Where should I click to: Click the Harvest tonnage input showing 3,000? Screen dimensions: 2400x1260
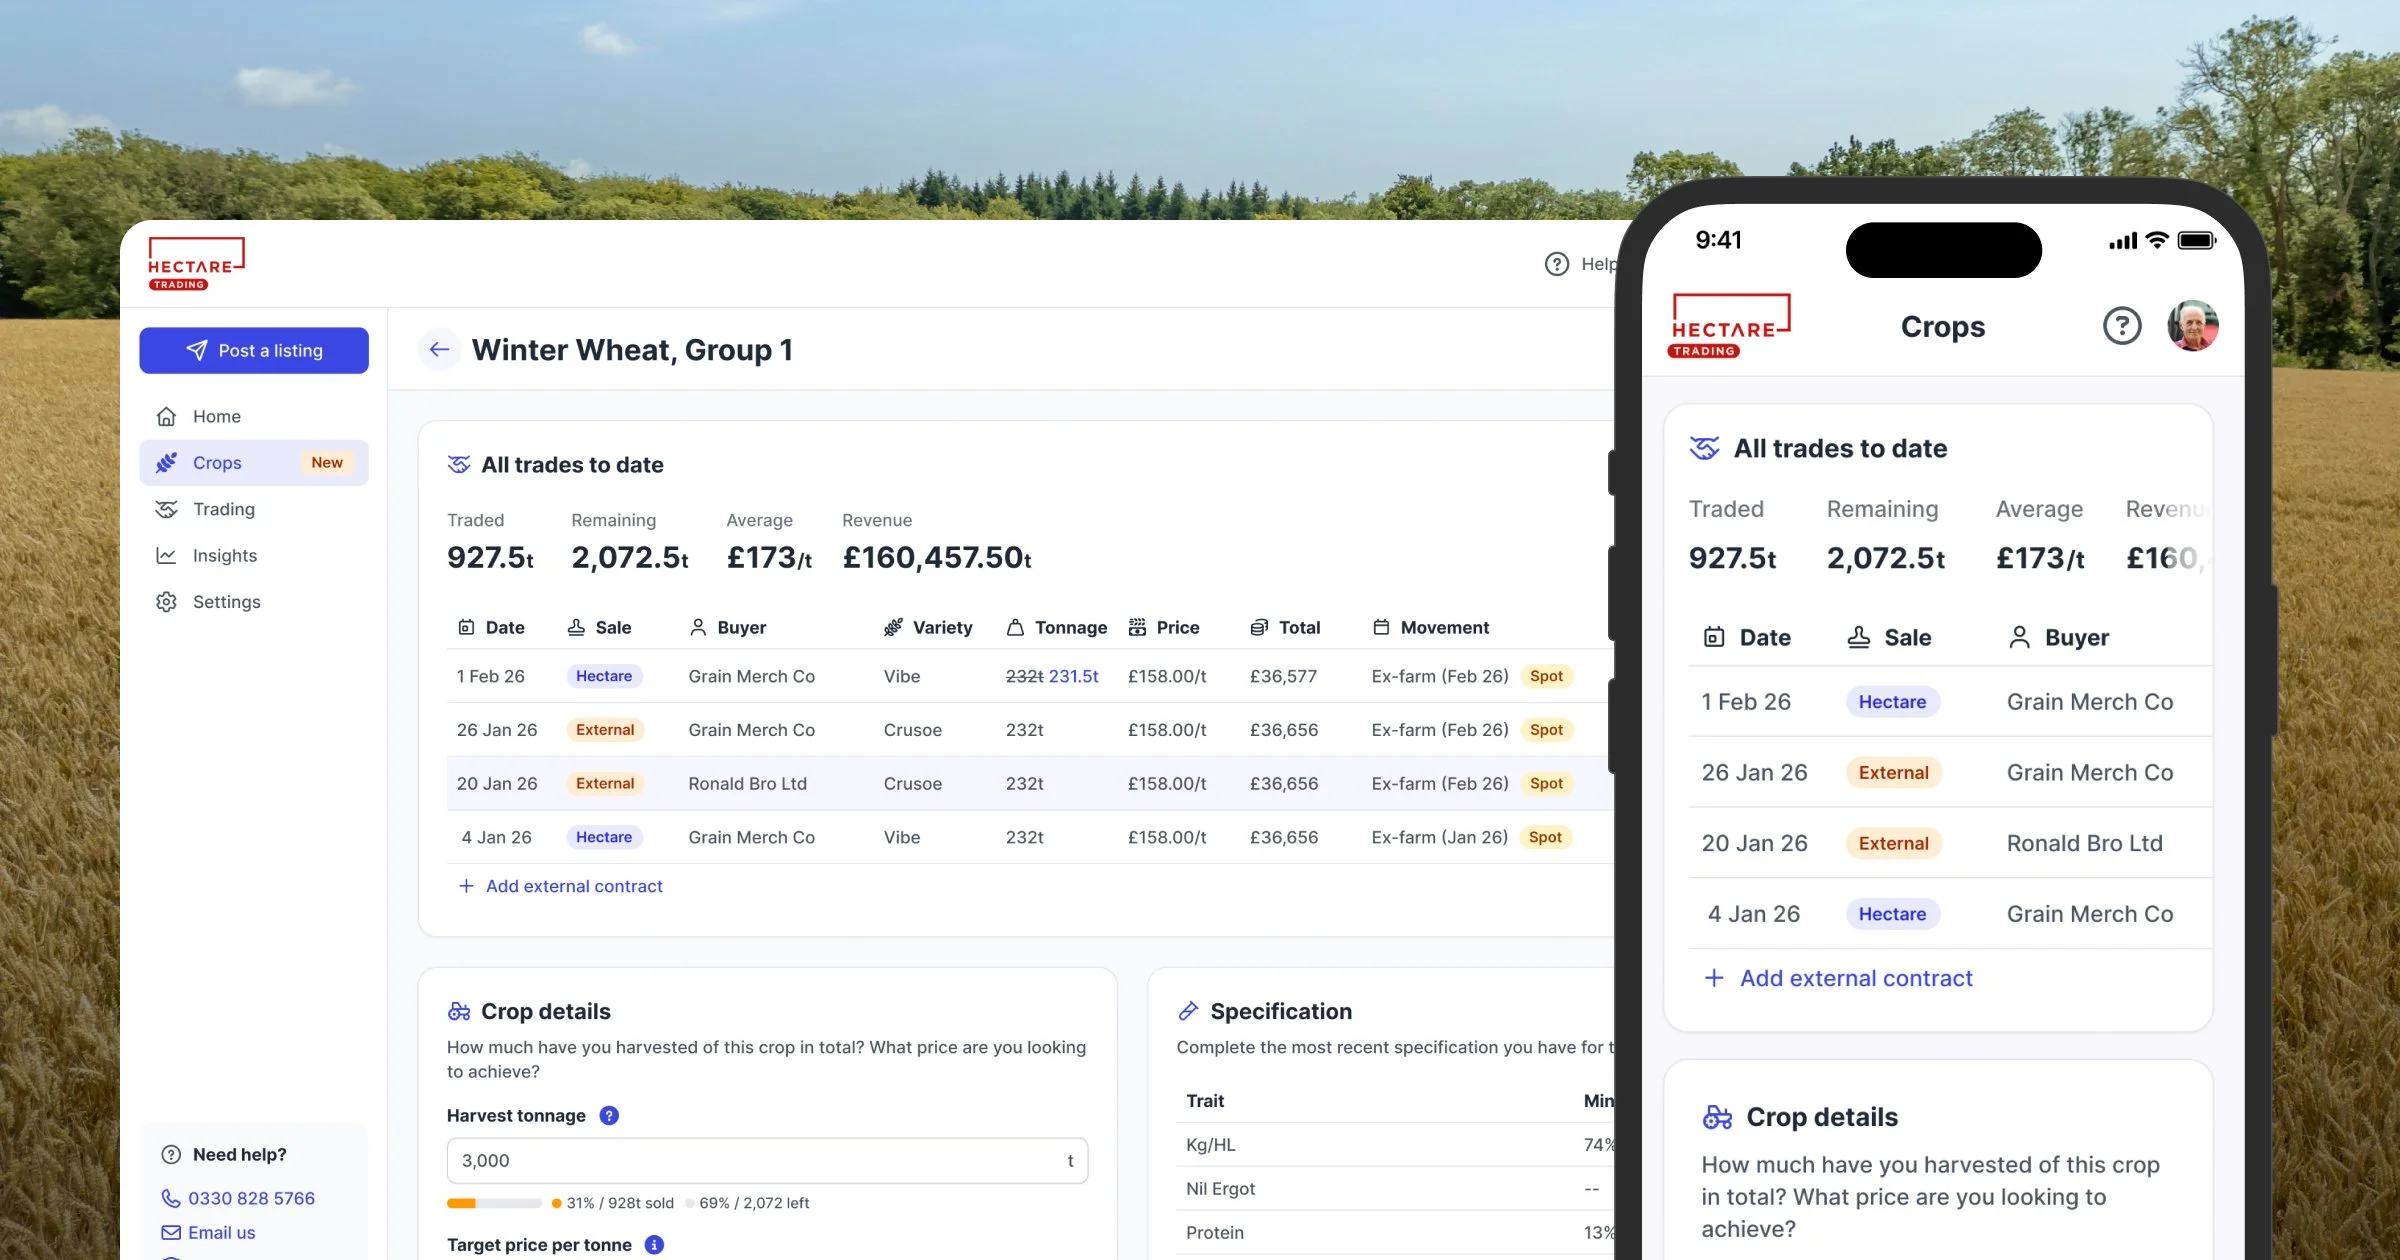766,1160
